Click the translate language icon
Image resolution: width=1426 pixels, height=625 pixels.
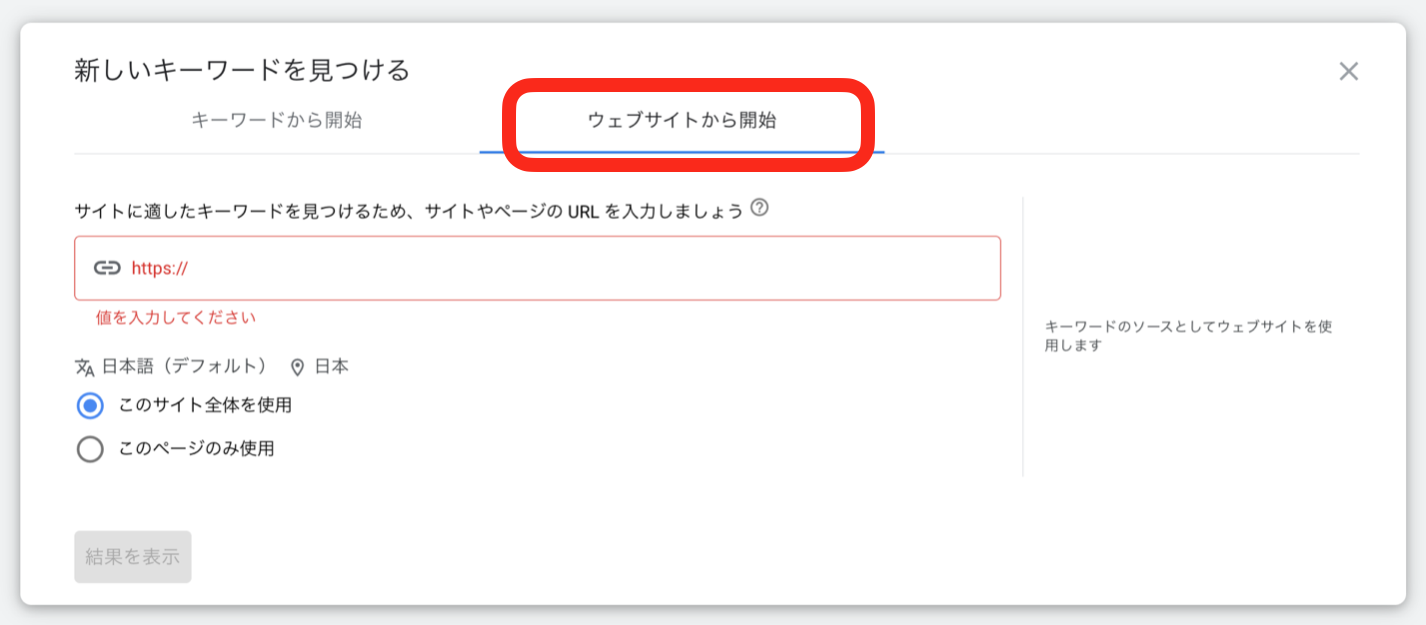click(x=85, y=367)
